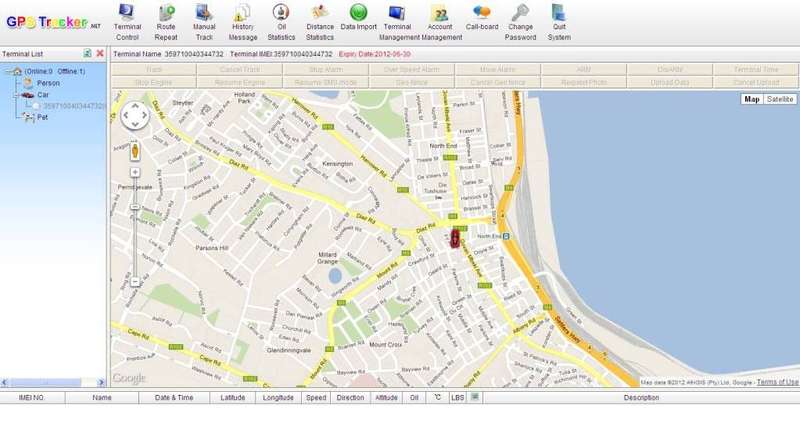The width and height of the screenshot is (800, 442).
Task: Collapse the root Online/Offline tree node
Action: point(8,71)
